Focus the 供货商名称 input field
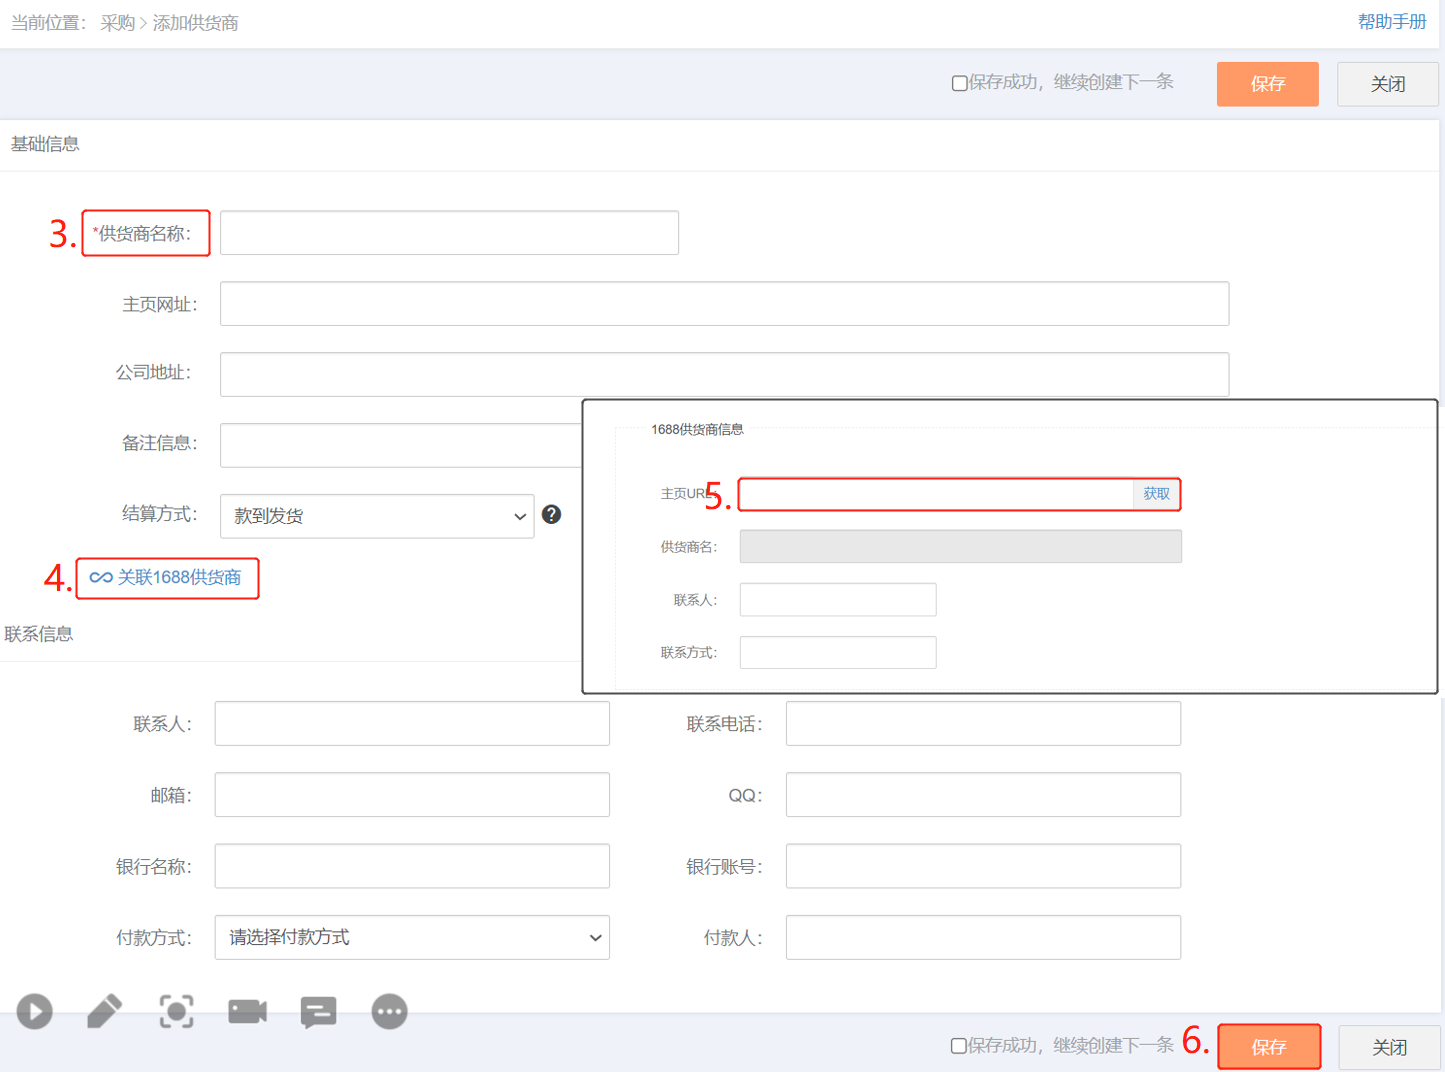 (x=449, y=233)
